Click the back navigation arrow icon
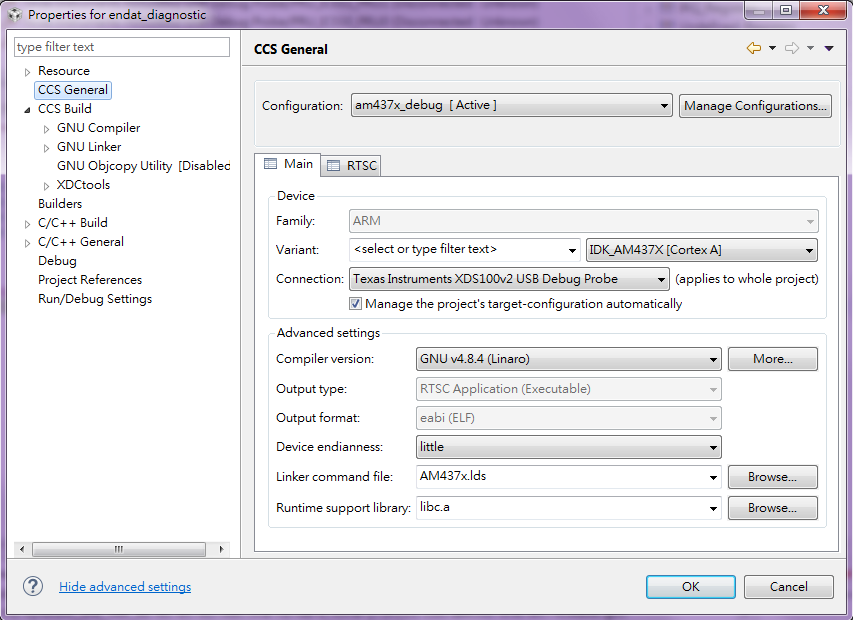Image resolution: width=853 pixels, height=620 pixels. tap(753, 48)
